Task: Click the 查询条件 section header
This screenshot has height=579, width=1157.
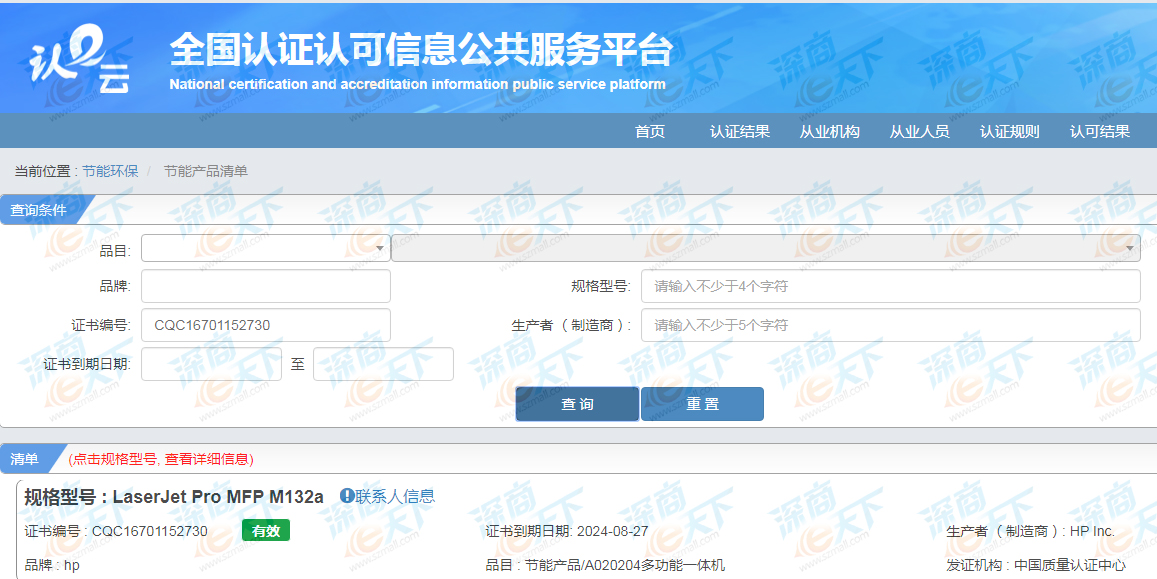Action: [x=38, y=210]
